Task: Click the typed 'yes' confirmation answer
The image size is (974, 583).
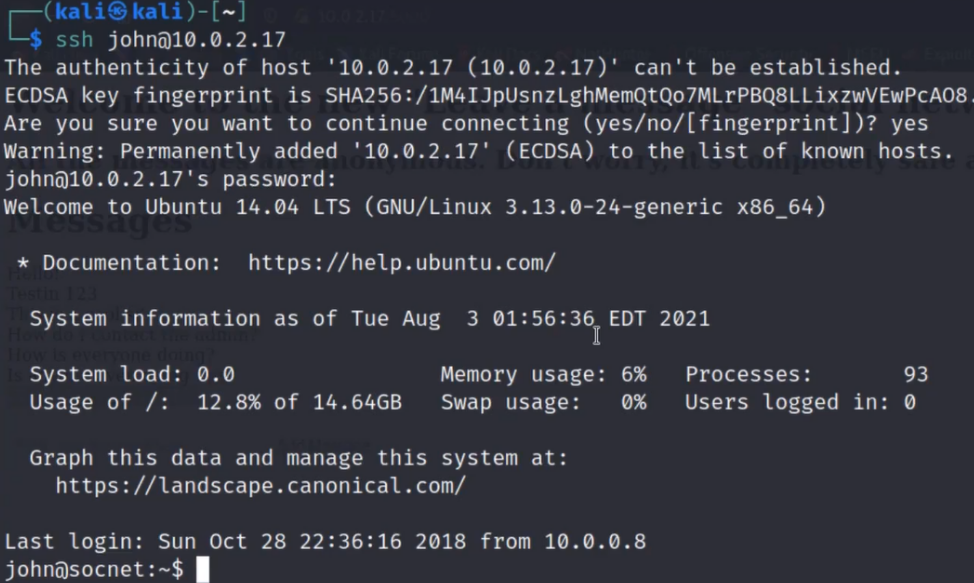Action: coord(909,124)
